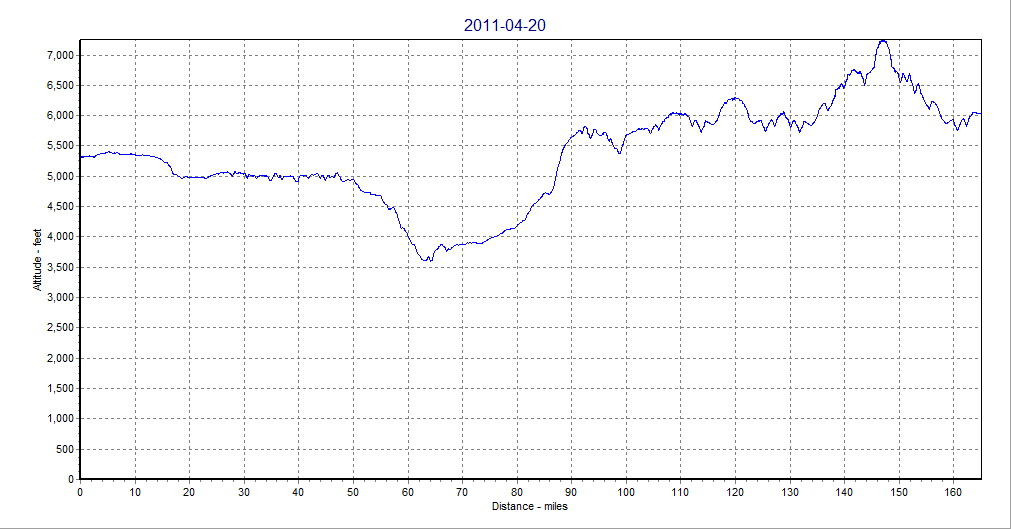Image resolution: width=1011 pixels, height=529 pixels.
Task: Click the lowest valley of the altitude line
Action: pos(427,260)
